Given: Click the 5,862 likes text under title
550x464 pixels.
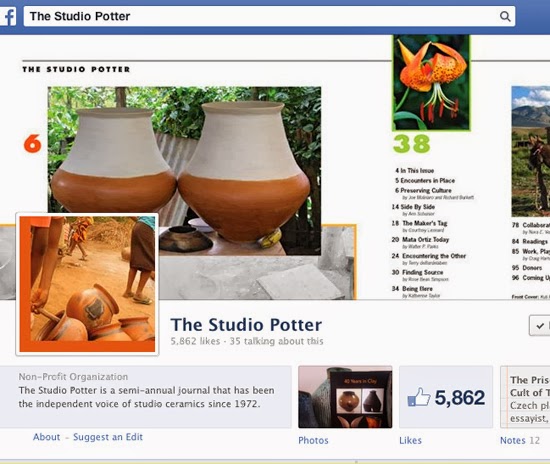Looking at the screenshot, I should pyautogui.click(x=195, y=341).
